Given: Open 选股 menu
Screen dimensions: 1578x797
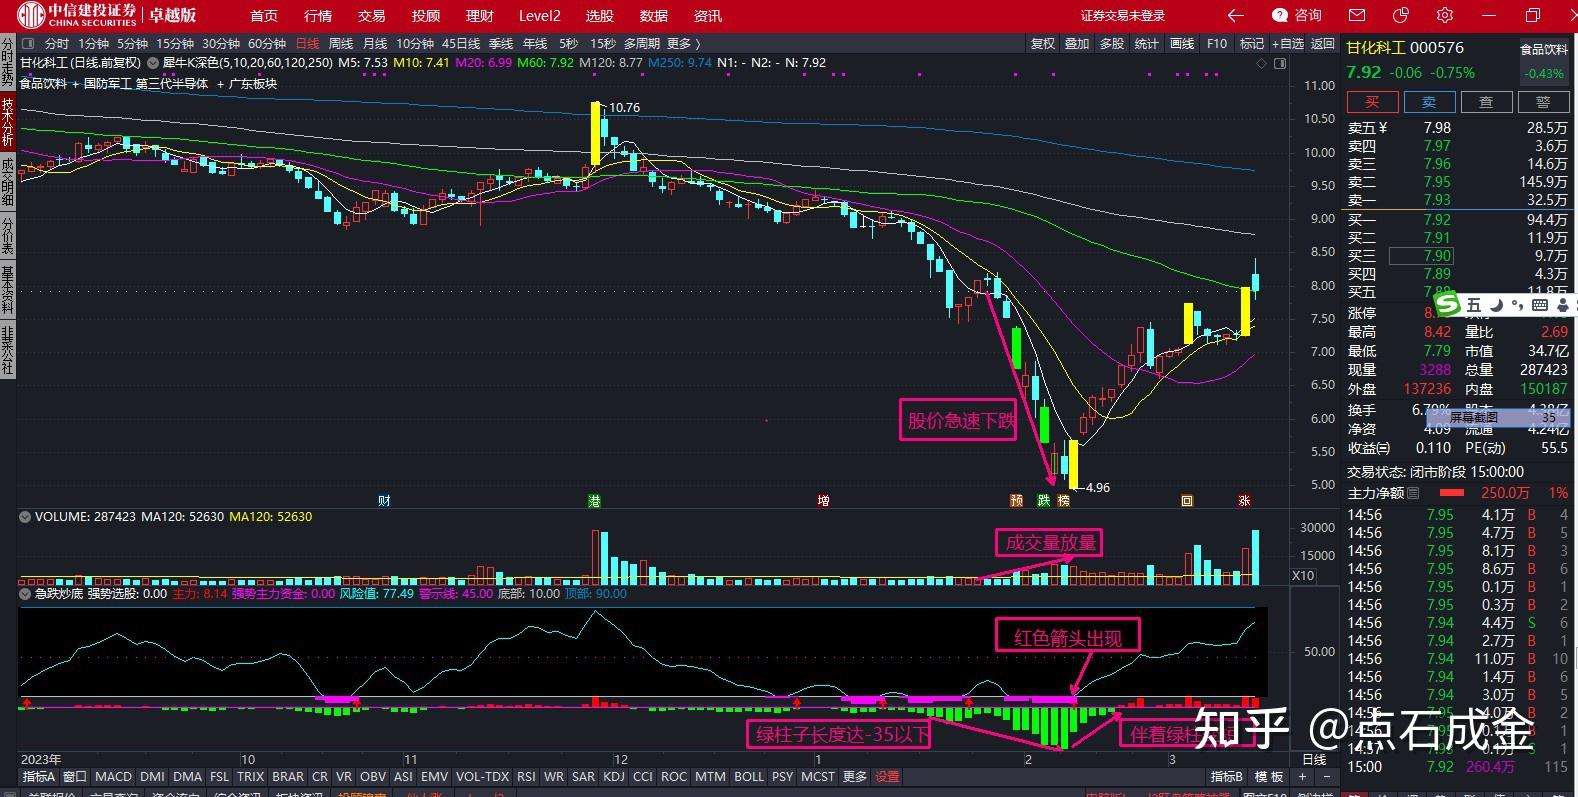Looking at the screenshot, I should [x=600, y=15].
